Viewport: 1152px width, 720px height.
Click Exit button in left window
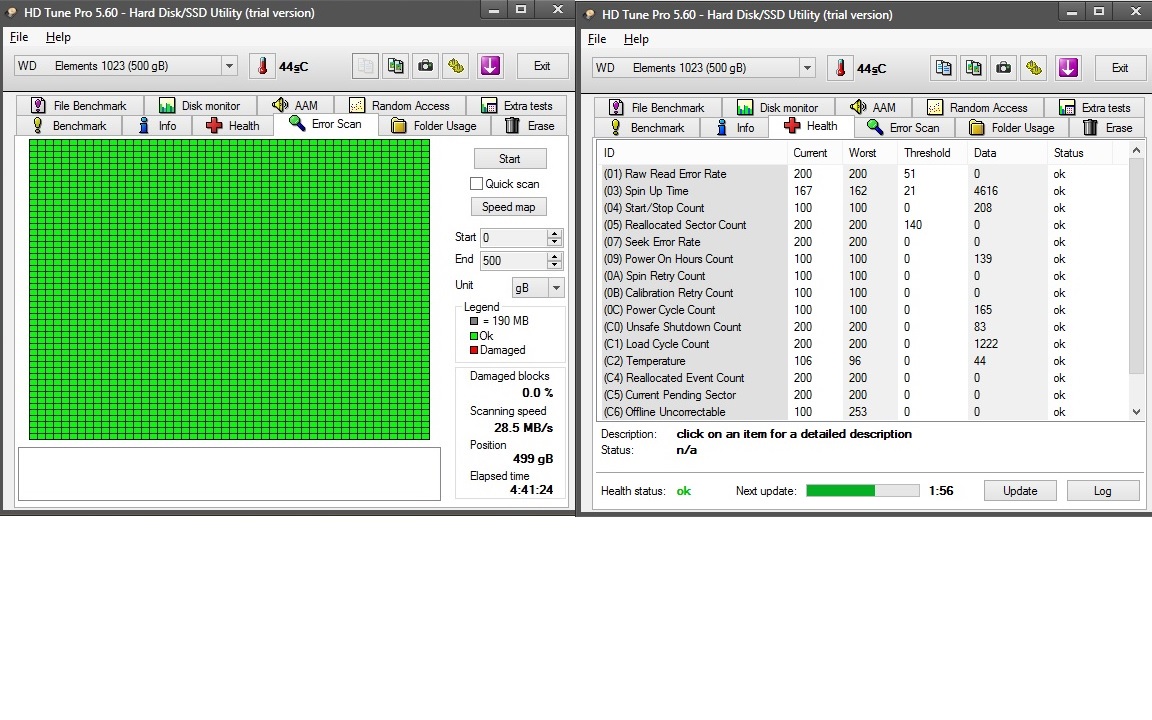coord(542,66)
